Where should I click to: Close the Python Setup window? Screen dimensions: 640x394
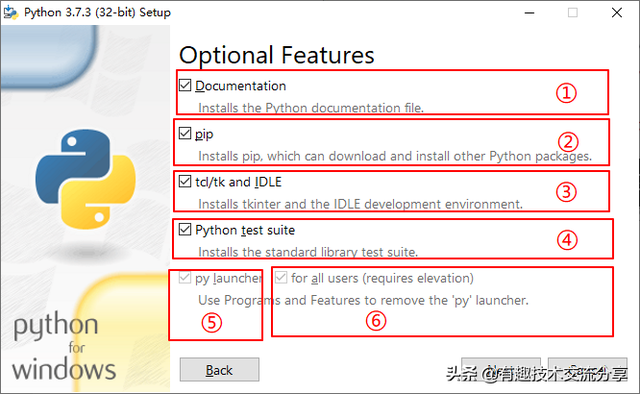[x=617, y=13]
